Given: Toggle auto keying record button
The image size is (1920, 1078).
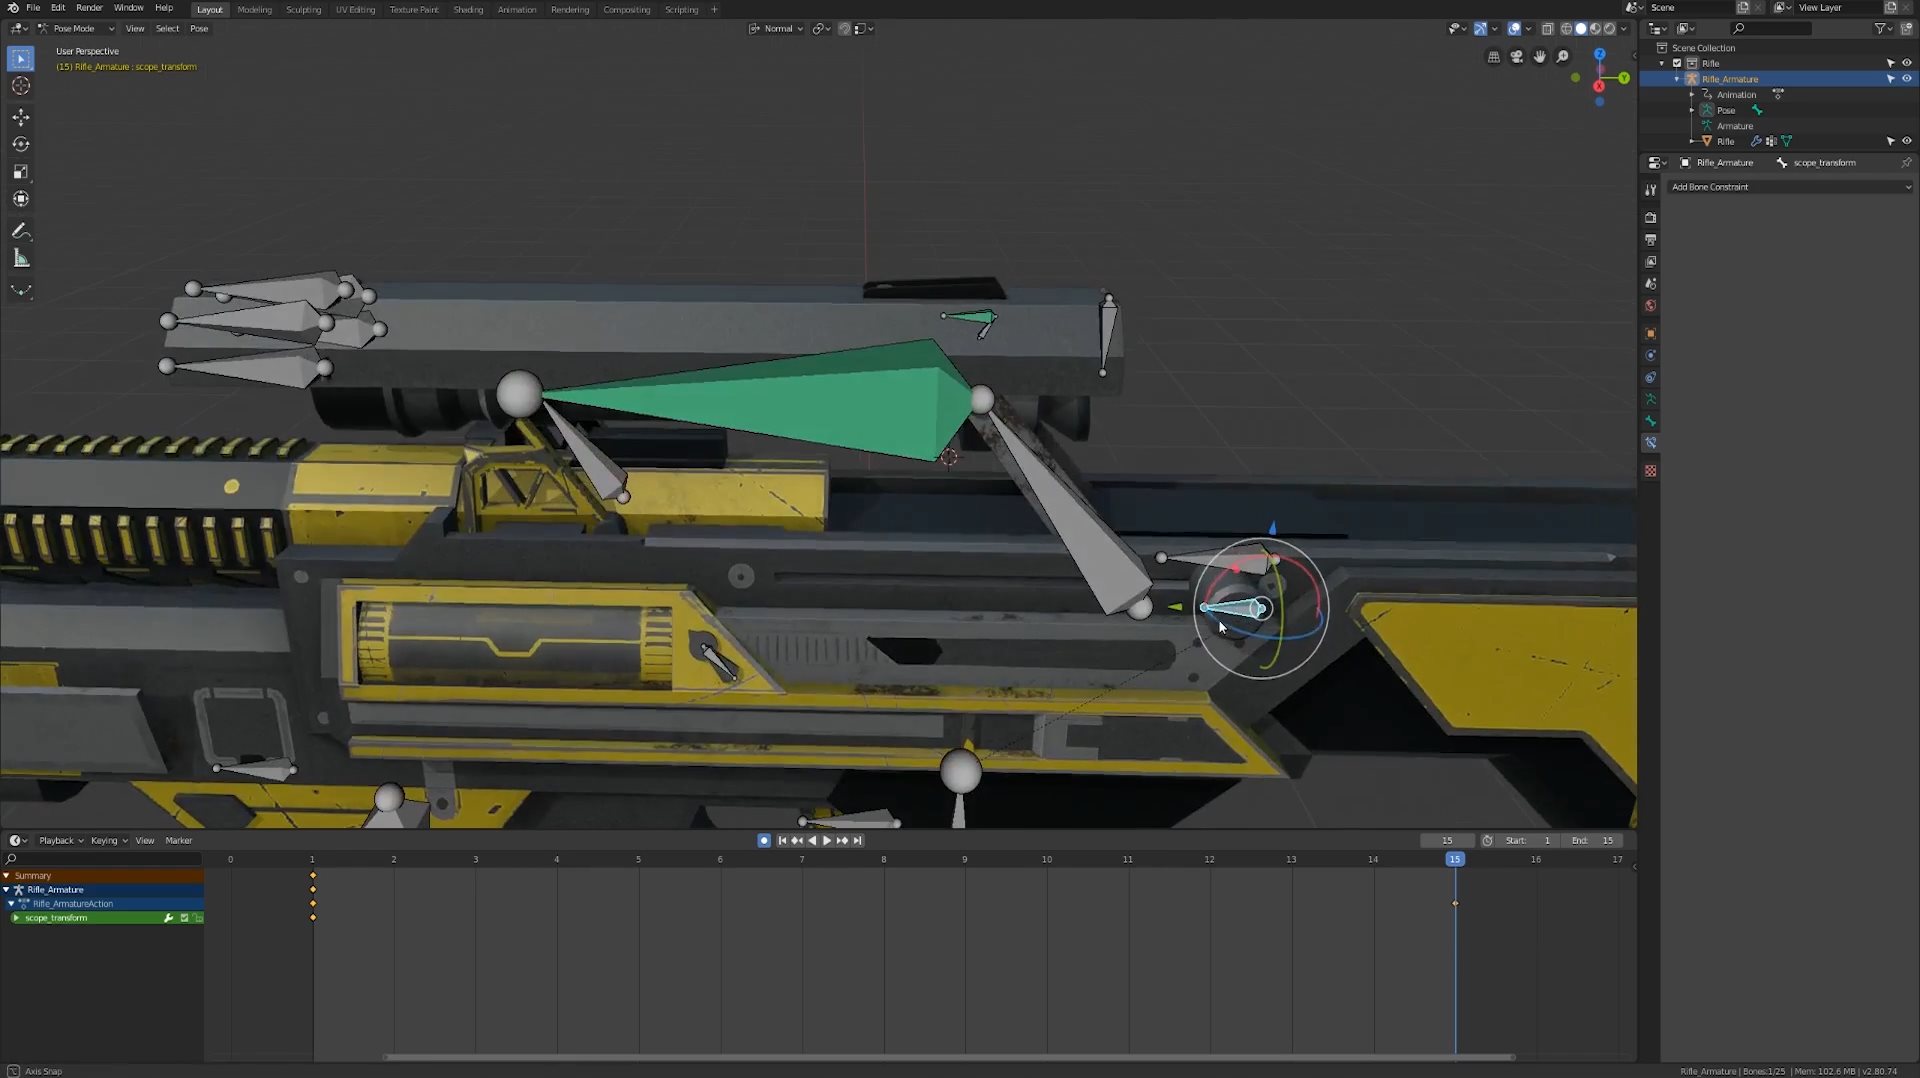Looking at the screenshot, I should (x=764, y=841).
